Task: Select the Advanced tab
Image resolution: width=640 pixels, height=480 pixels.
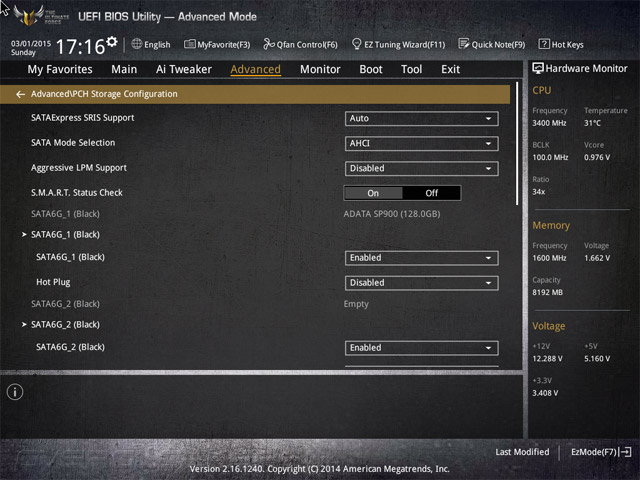Action: [x=256, y=69]
